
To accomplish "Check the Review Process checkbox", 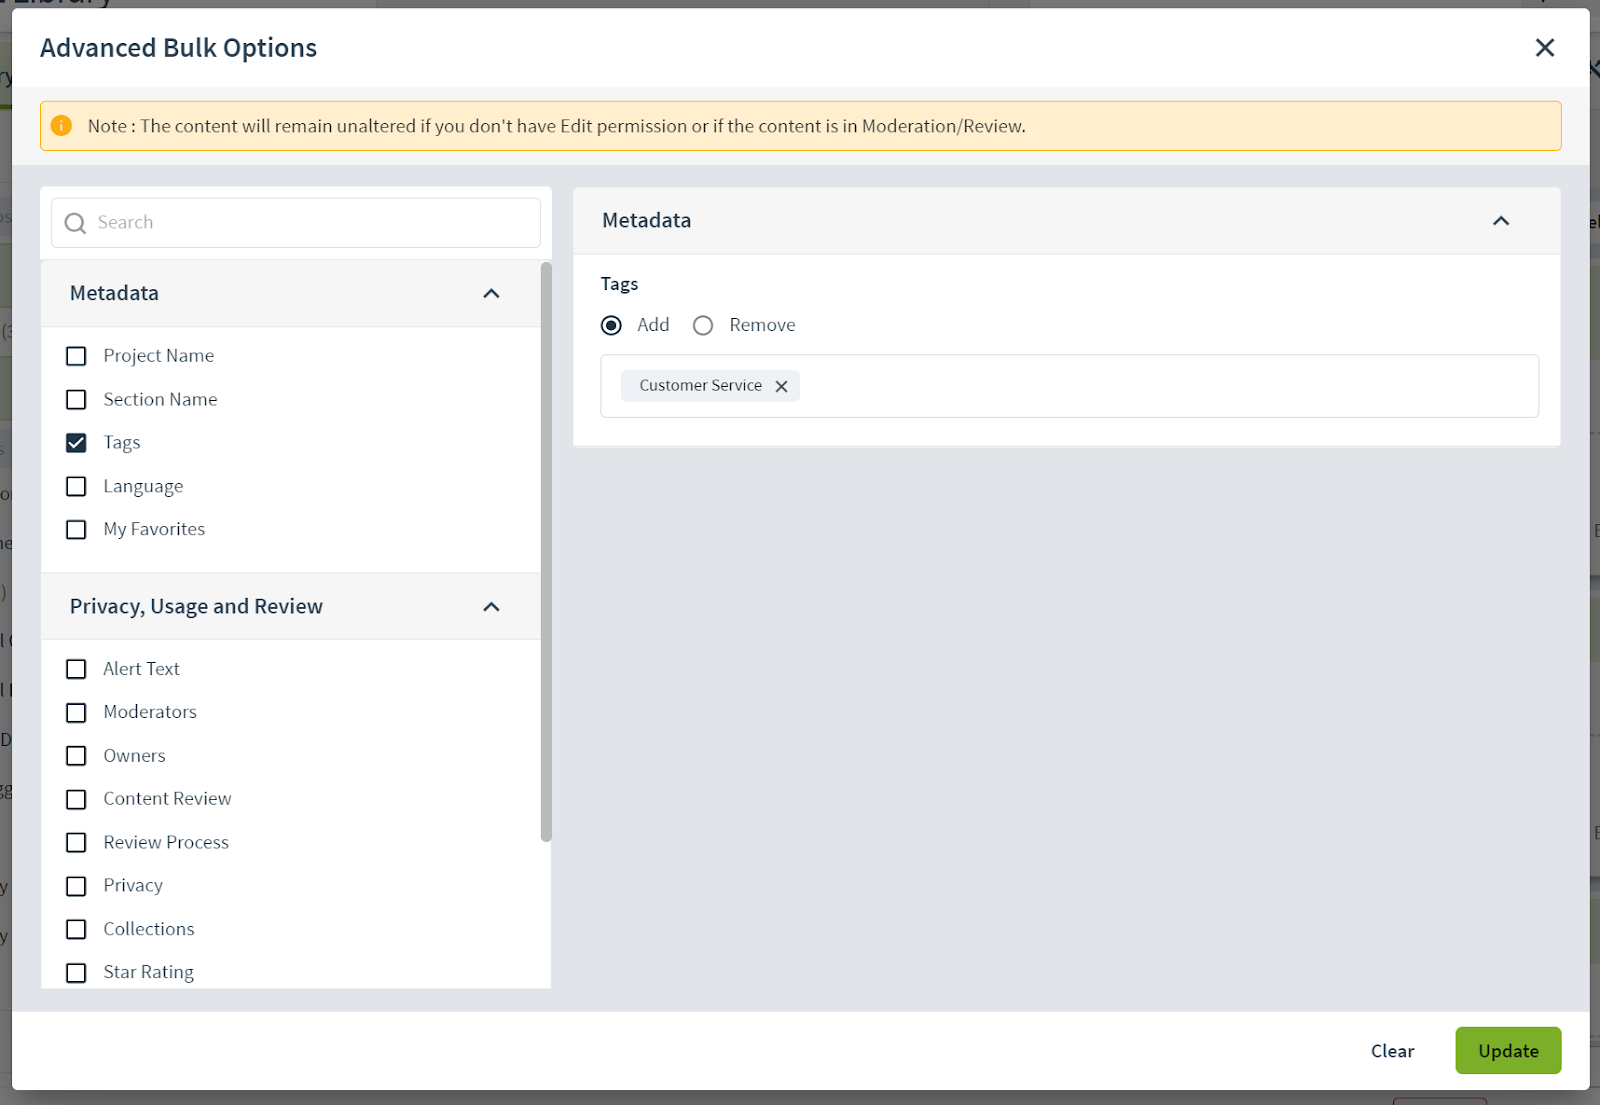I will (x=76, y=843).
